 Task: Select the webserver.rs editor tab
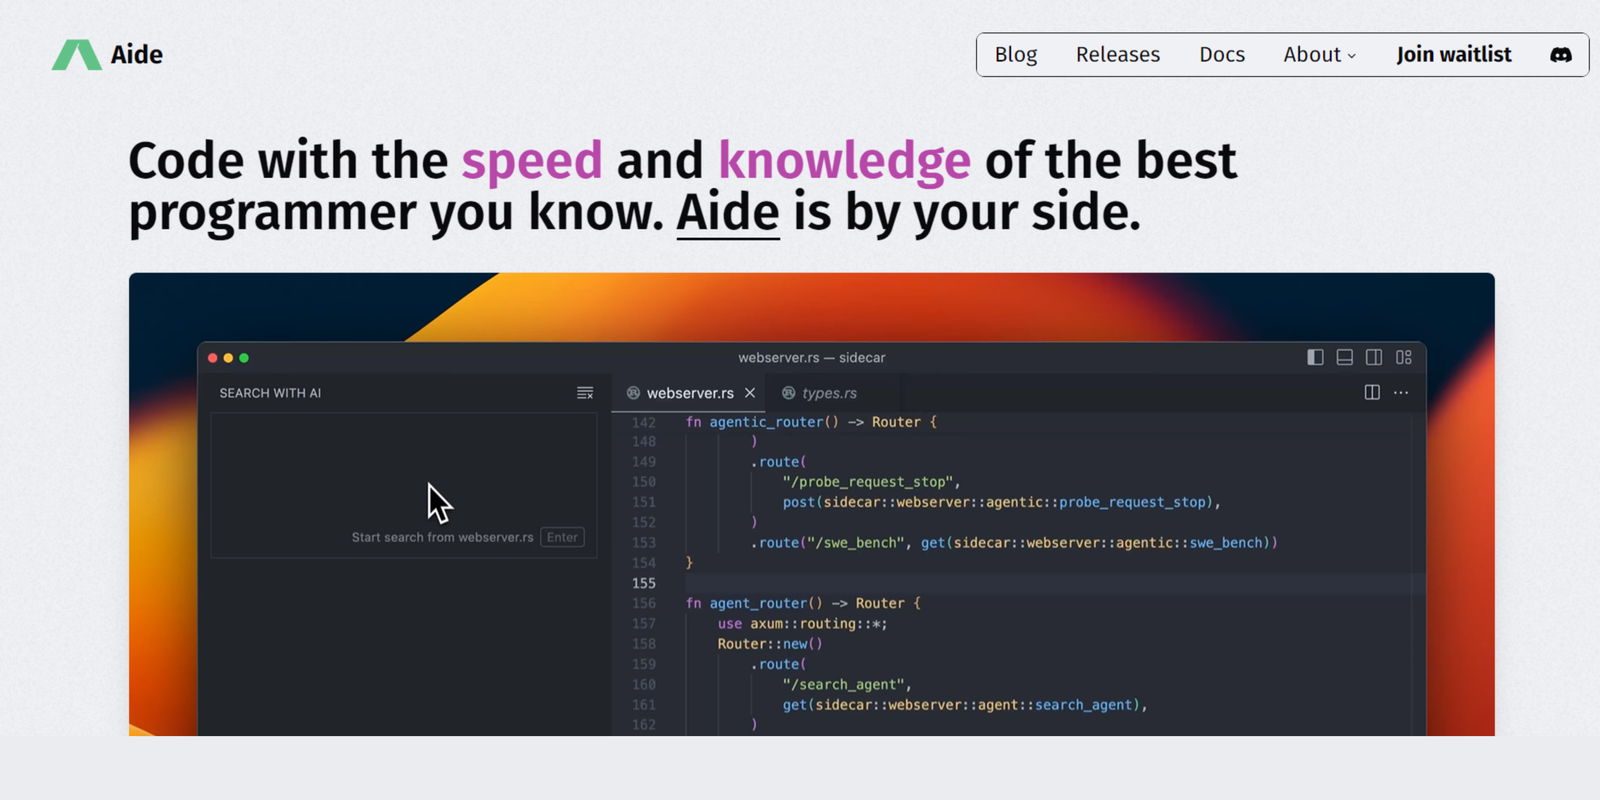tap(689, 393)
